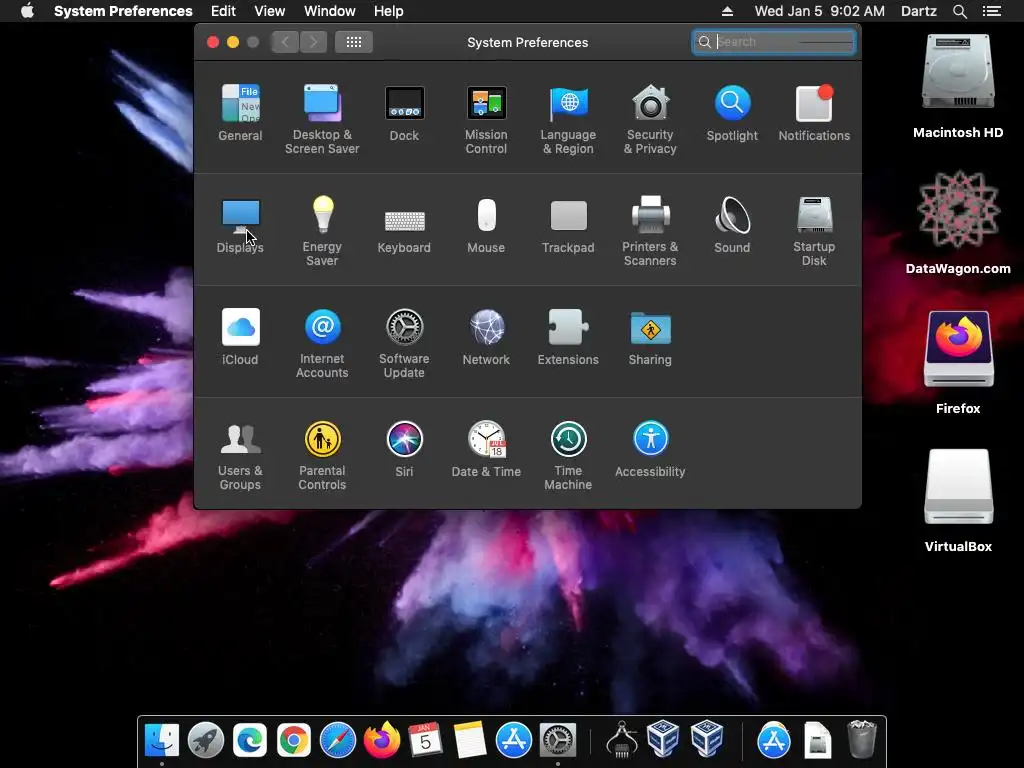Viewport: 1024px width, 768px height.
Task: Open the Trackpad preferences pane
Action: tap(568, 225)
